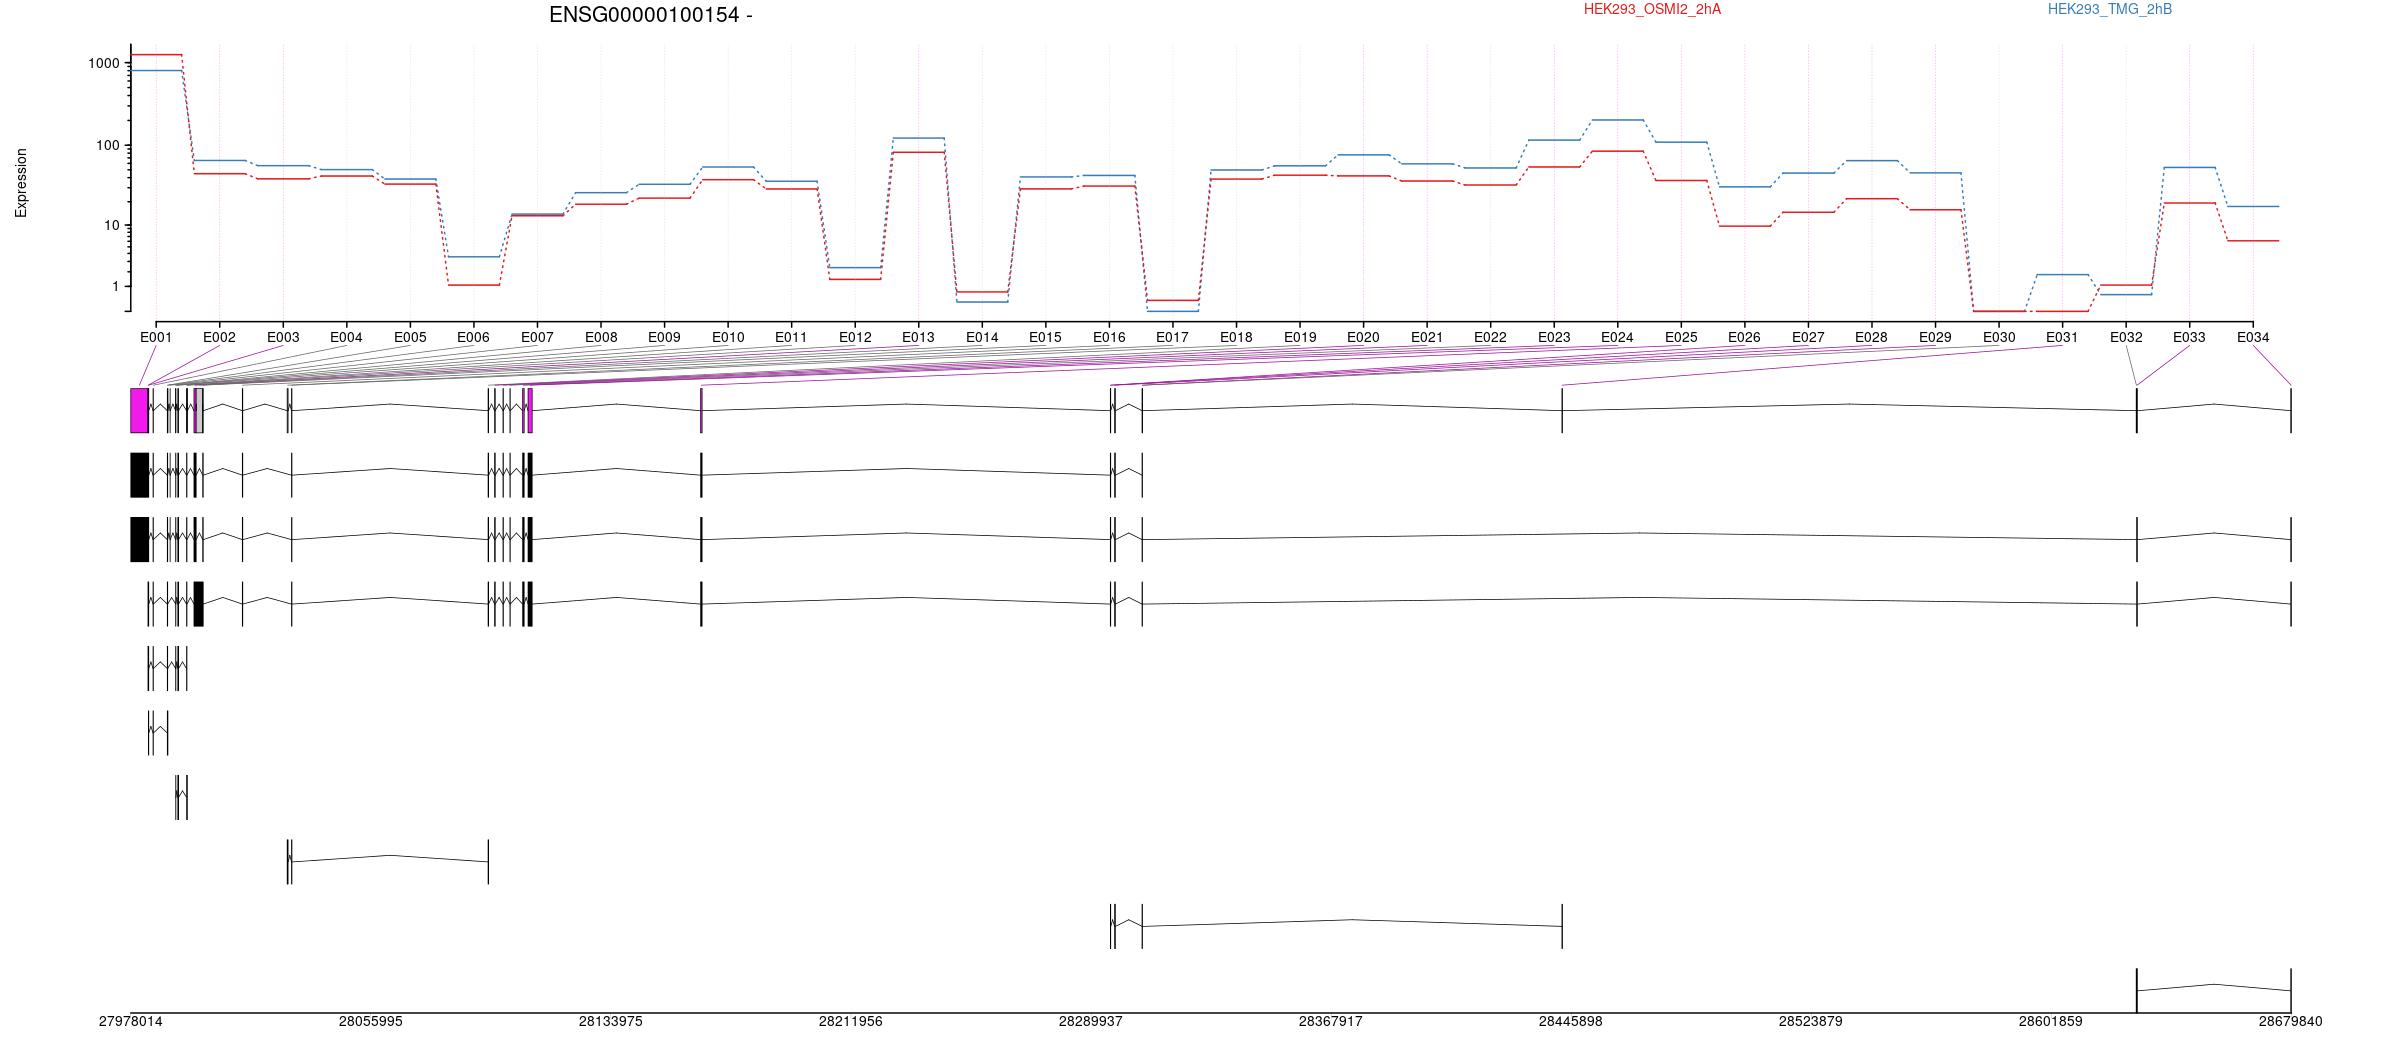The image size is (2400, 1040).
Task: Click genomic coordinate 28601859
Action: pos(2051,1021)
